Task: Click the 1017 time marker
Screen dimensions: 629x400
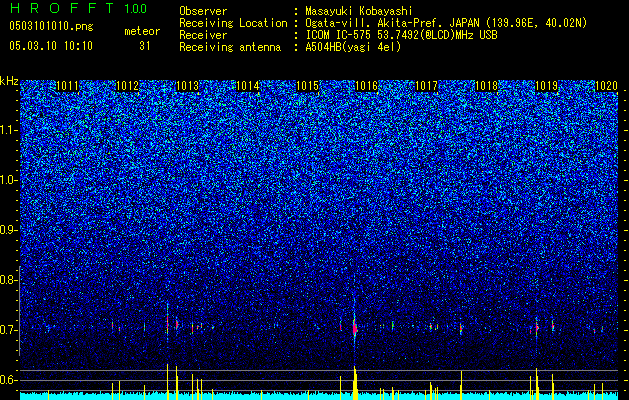Action: click(x=426, y=86)
